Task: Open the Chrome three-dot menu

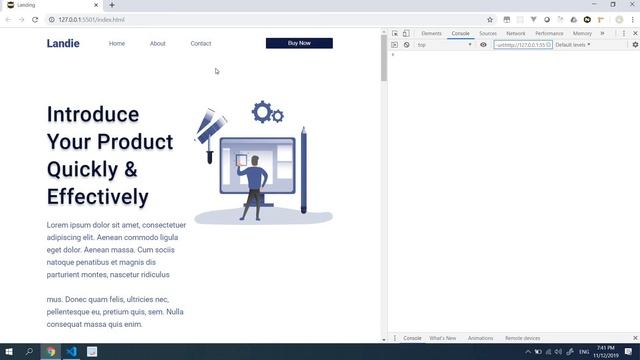Action: tap(633, 20)
